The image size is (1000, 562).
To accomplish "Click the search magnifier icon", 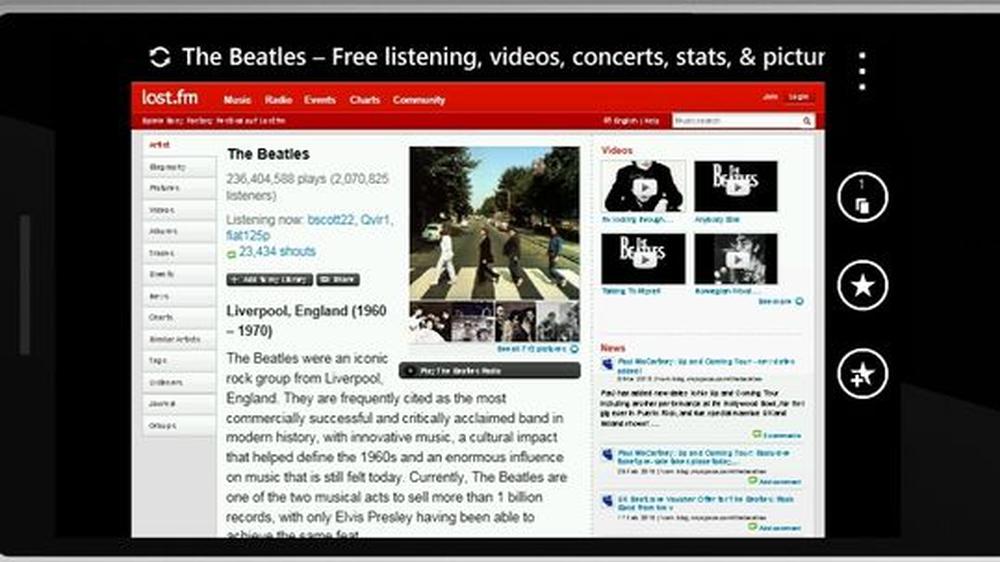I will coord(807,121).
